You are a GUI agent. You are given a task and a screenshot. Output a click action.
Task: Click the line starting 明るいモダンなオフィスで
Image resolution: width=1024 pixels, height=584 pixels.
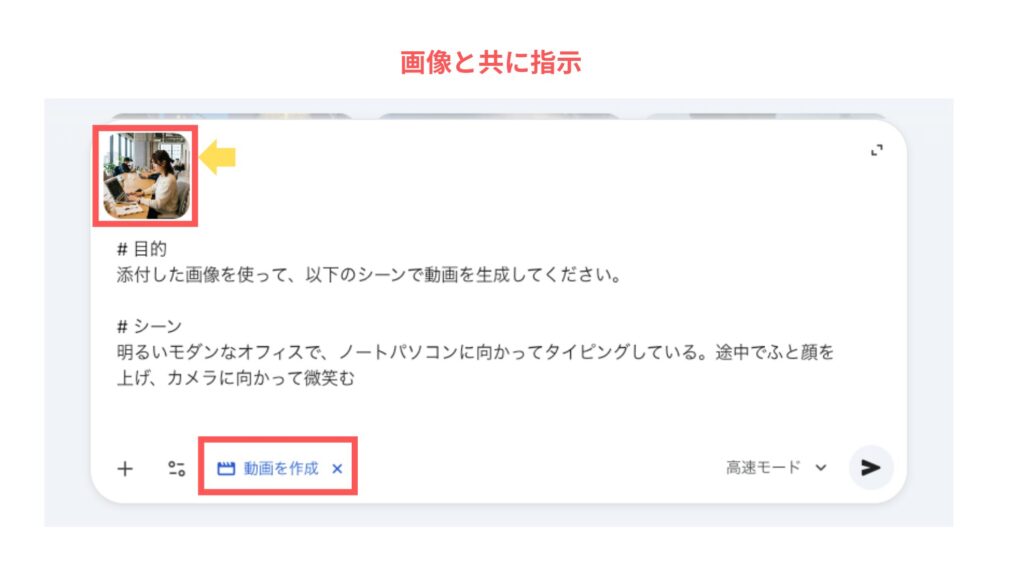pyautogui.click(x=475, y=353)
